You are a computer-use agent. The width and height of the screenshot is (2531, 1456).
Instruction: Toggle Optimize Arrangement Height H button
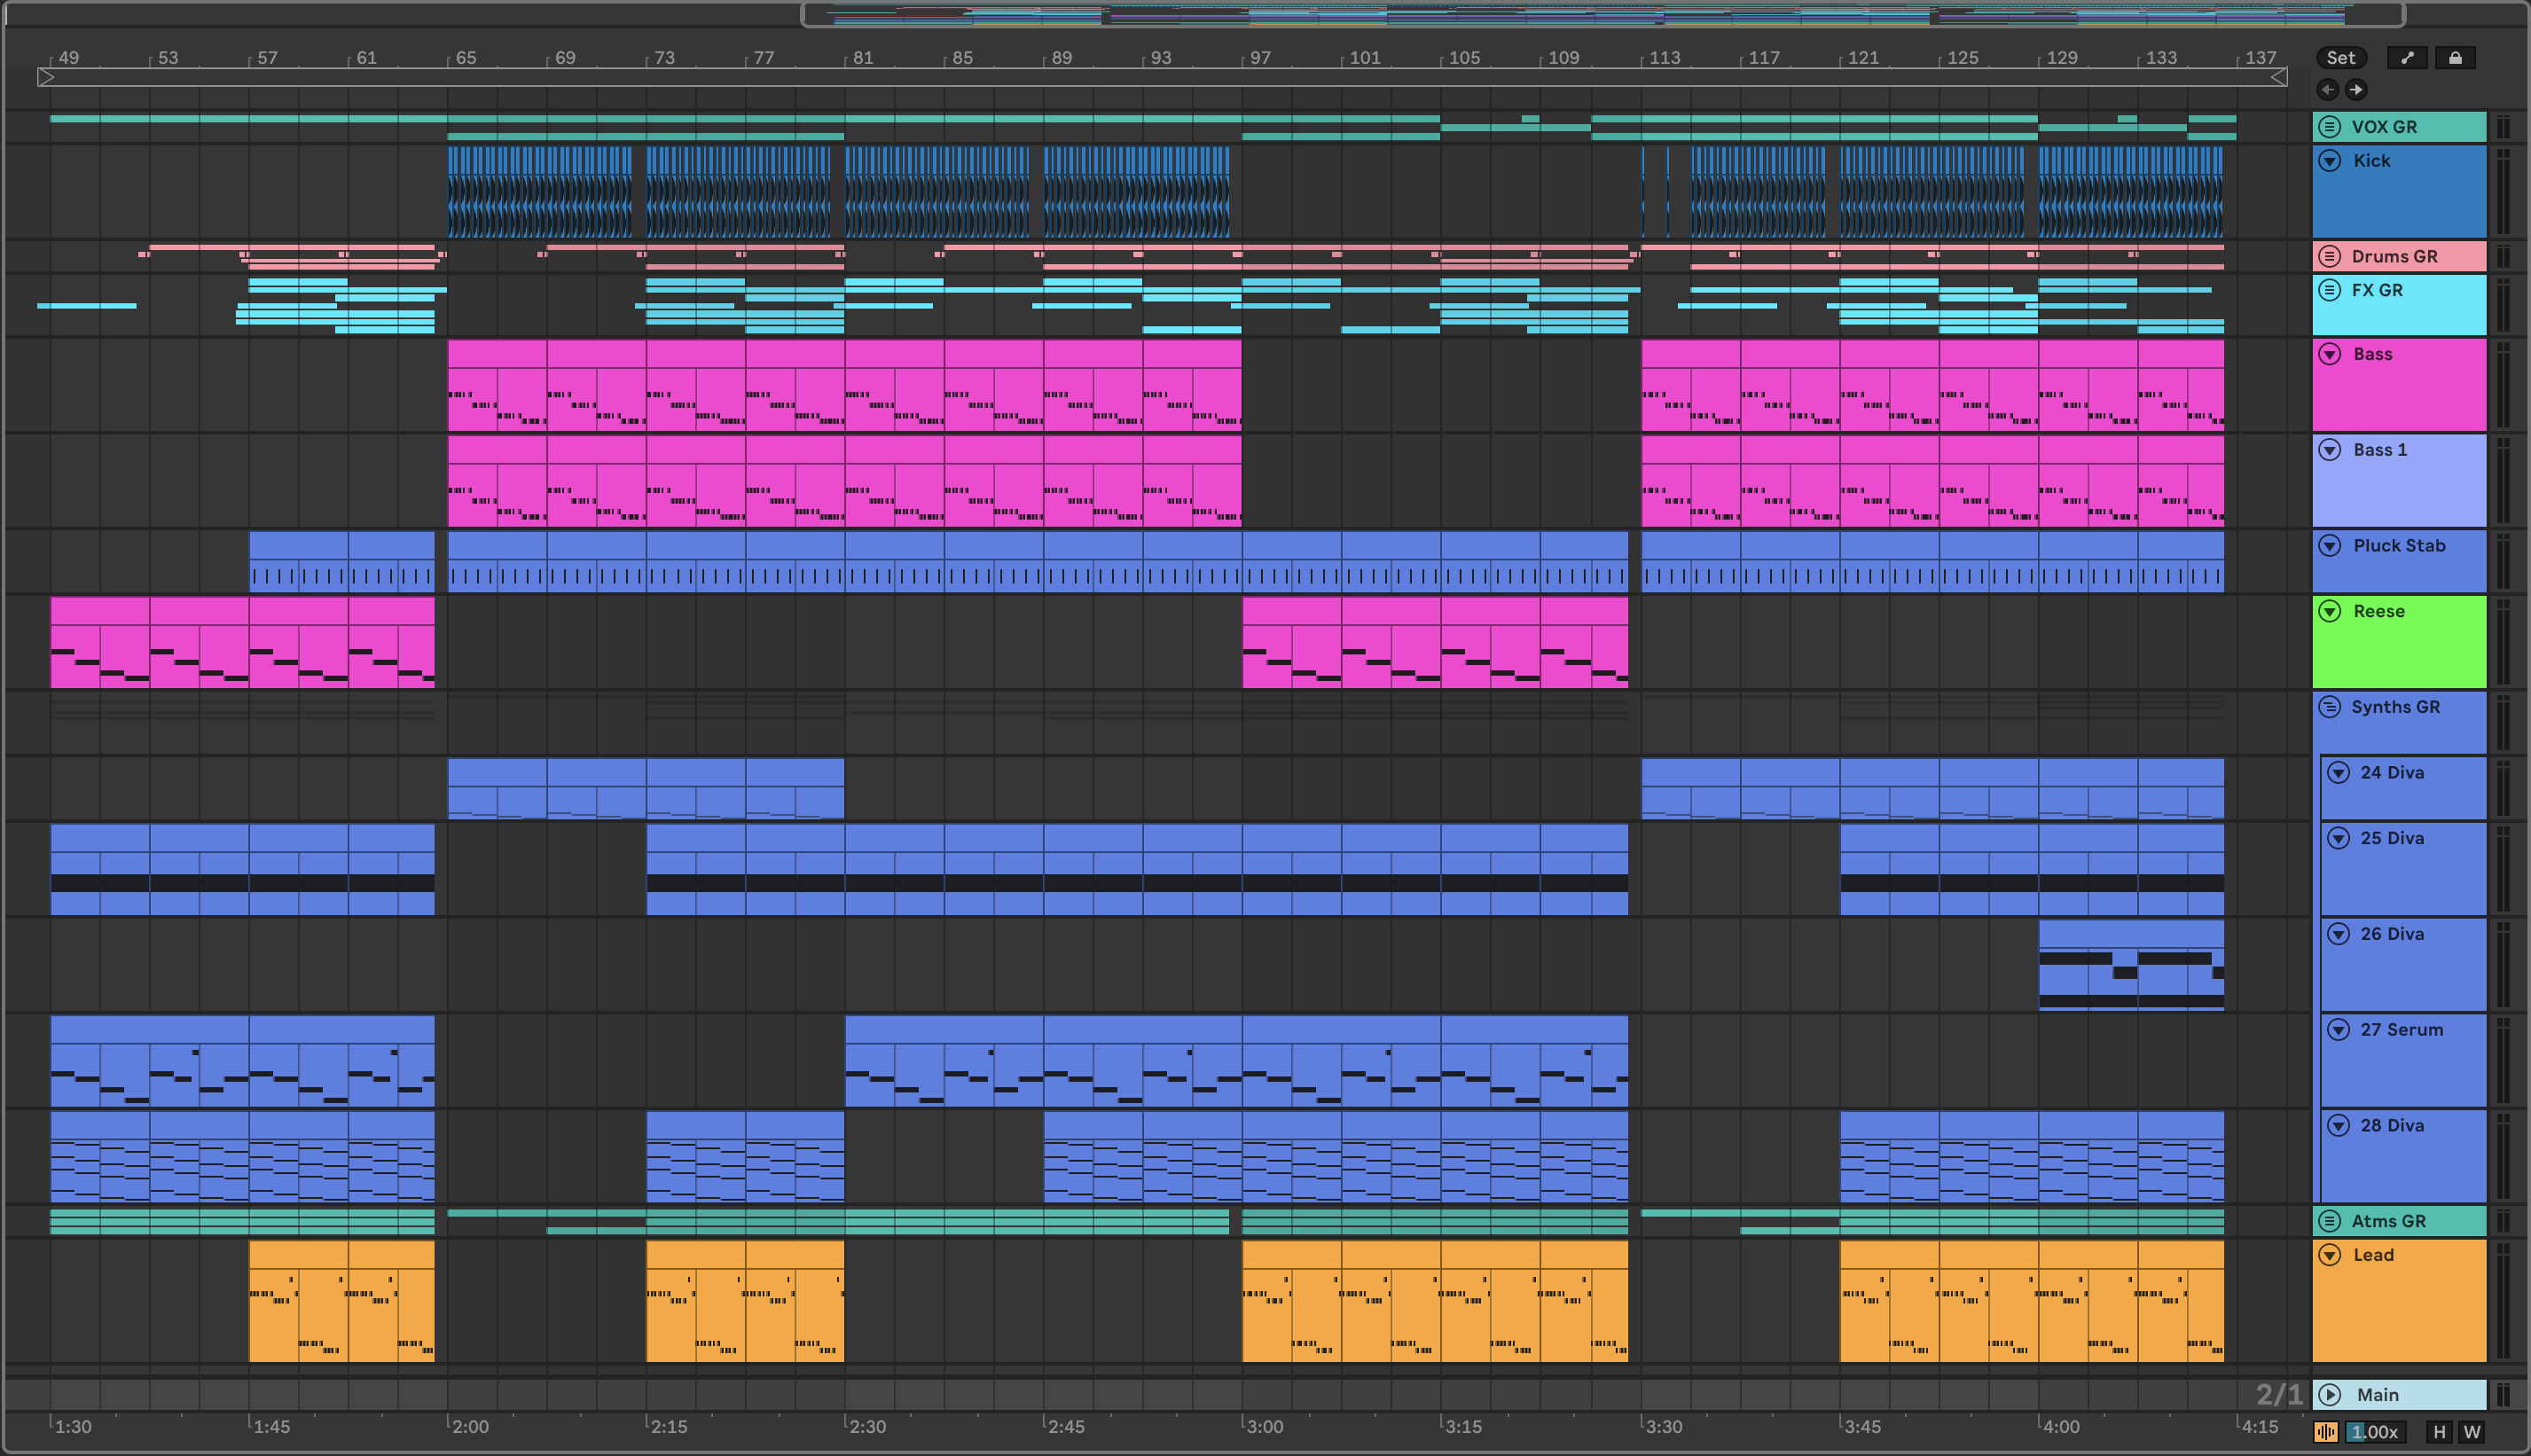point(2439,1432)
